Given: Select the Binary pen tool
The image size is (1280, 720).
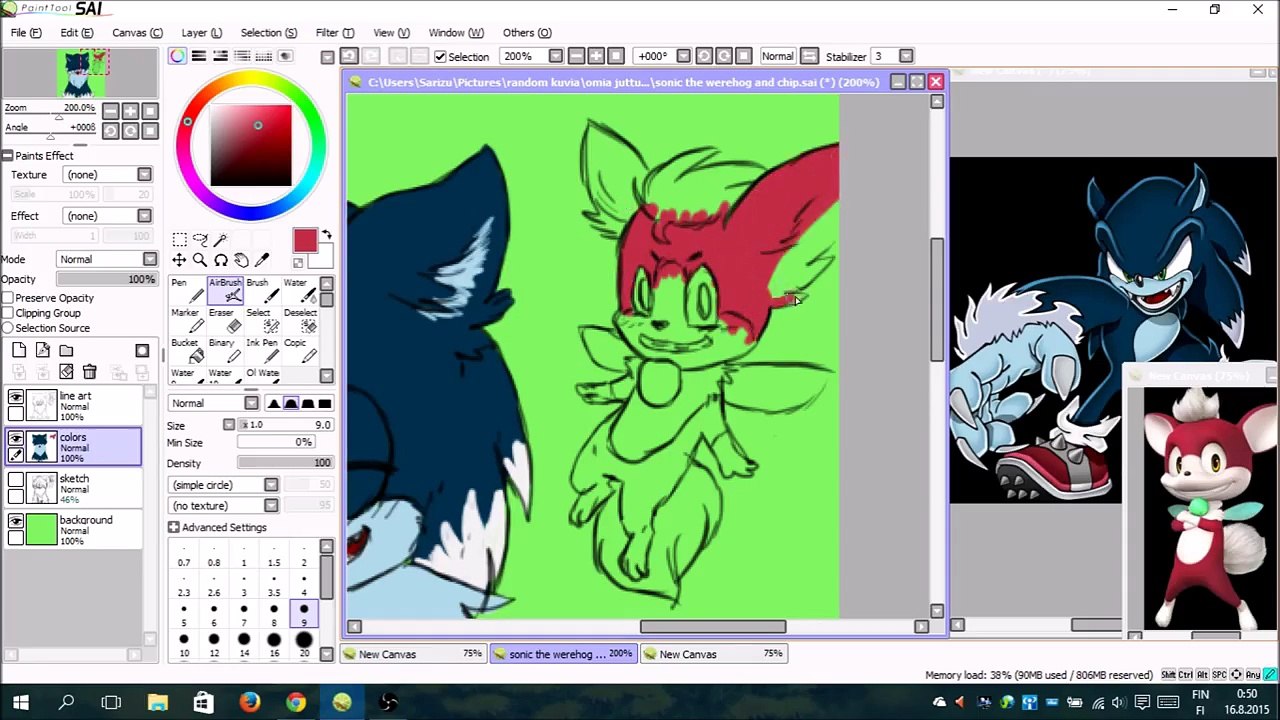Looking at the screenshot, I should coord(225,350).
